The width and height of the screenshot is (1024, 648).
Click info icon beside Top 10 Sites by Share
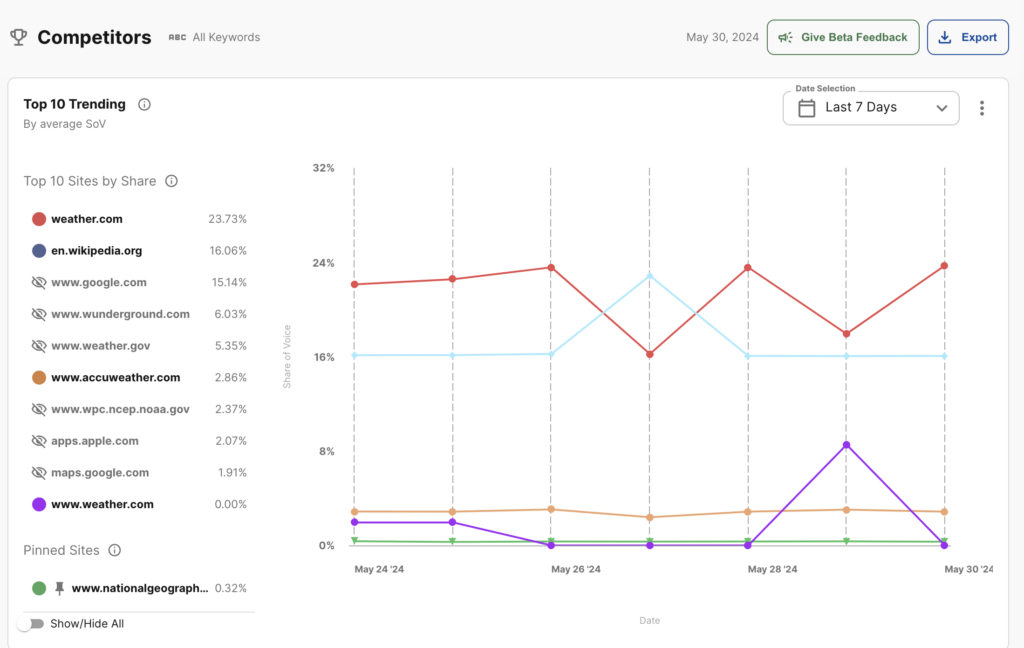(171, 181)
